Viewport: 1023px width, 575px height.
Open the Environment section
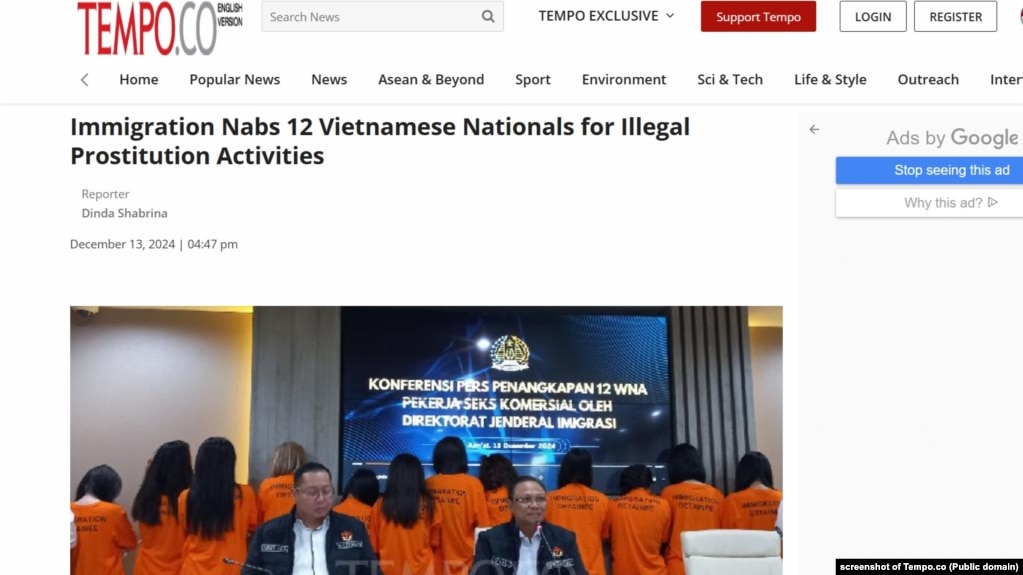pyautogui.click(x=624, y=80)
